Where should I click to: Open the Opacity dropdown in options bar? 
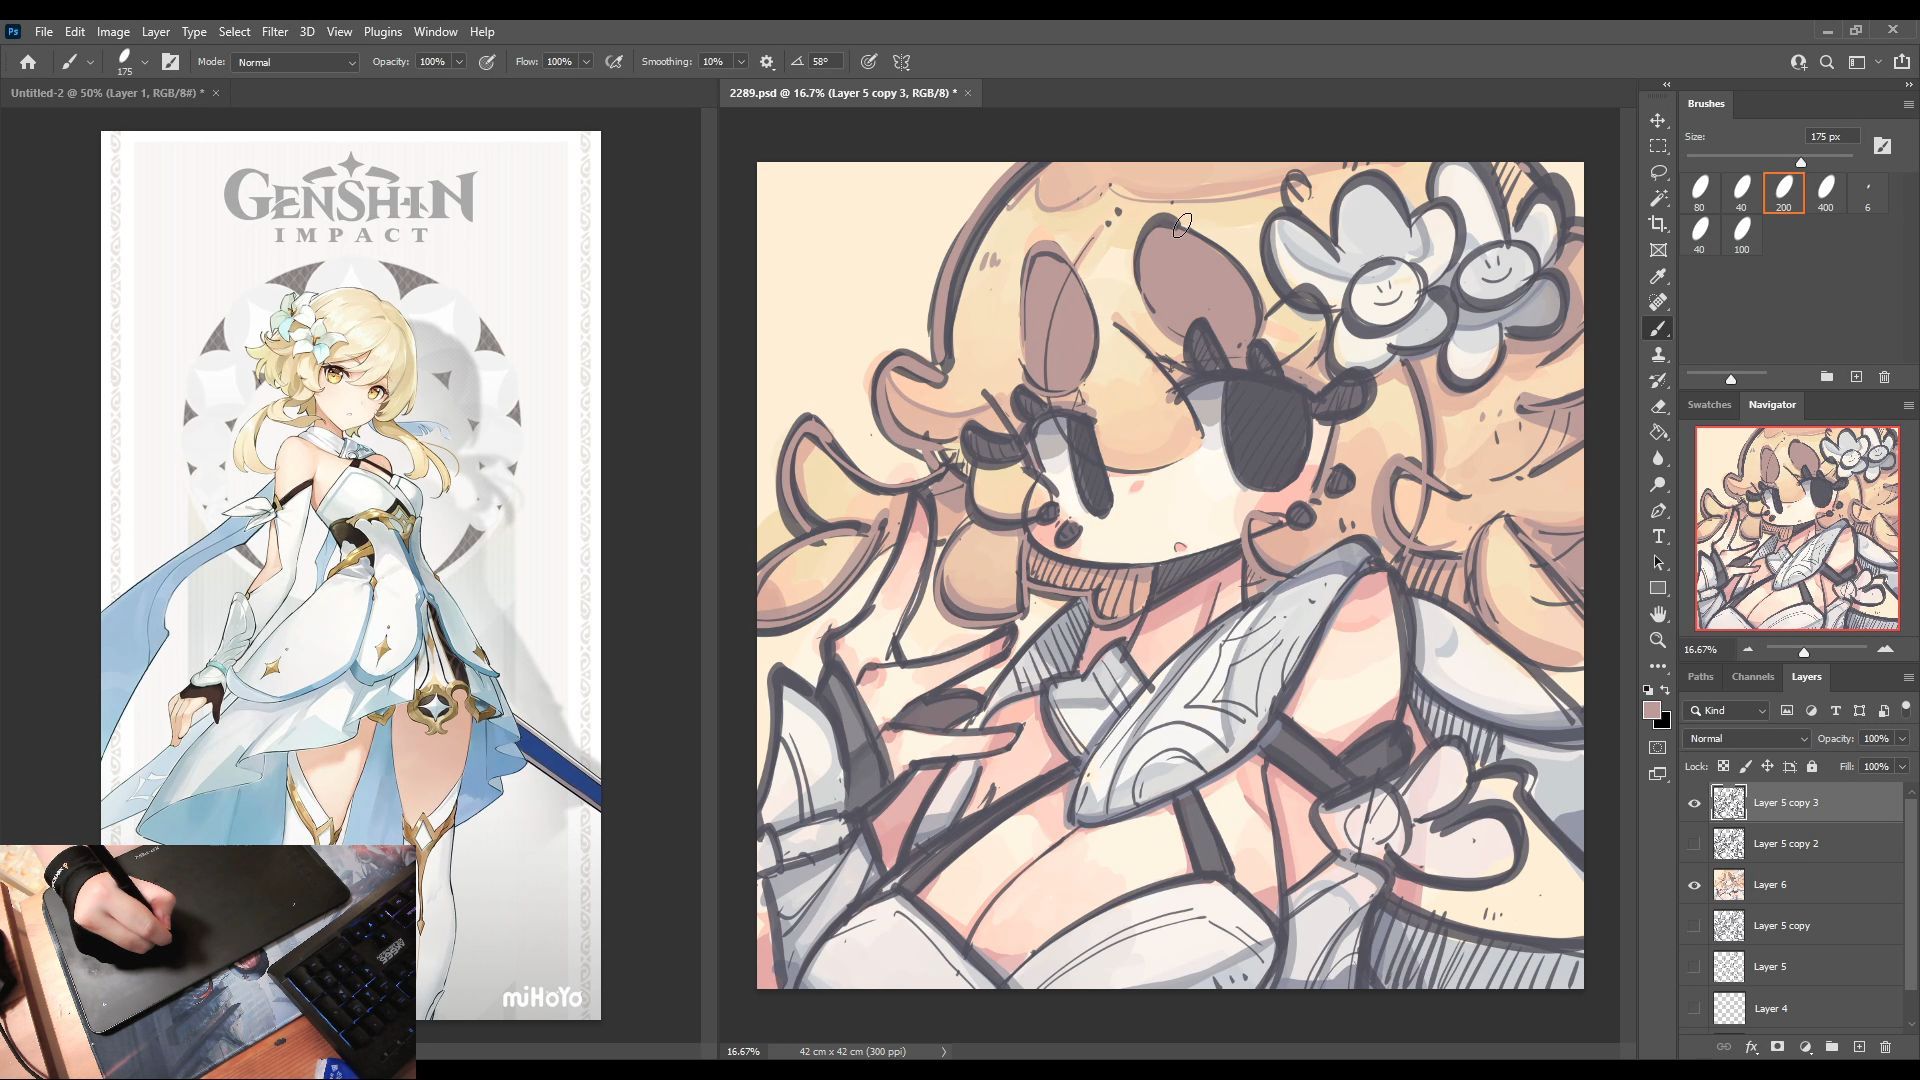[460, 62]
